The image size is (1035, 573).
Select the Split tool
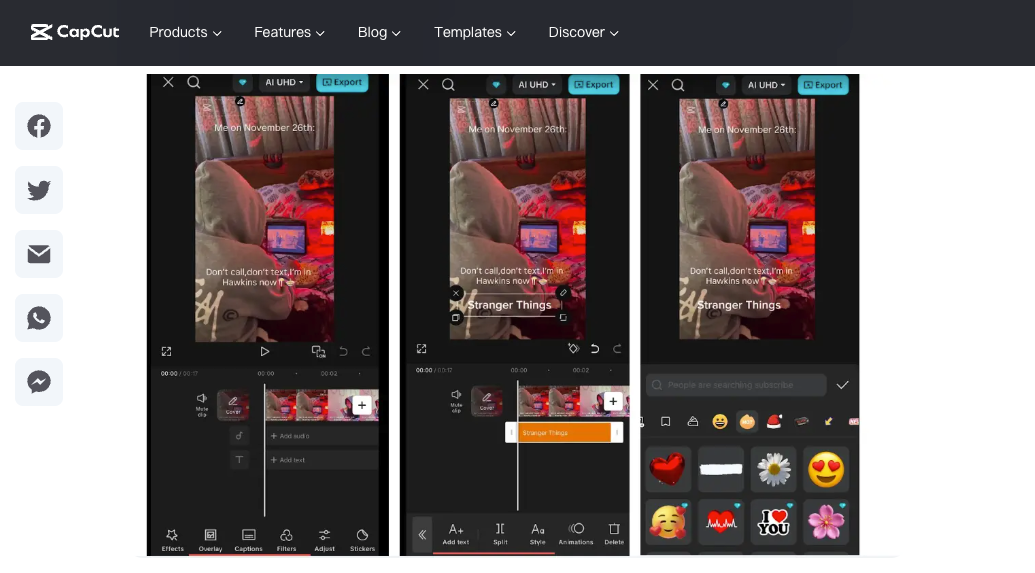pos(500,533)
